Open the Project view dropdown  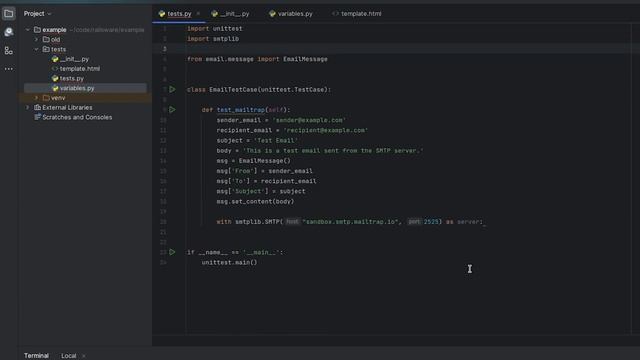tap(37, 13)
